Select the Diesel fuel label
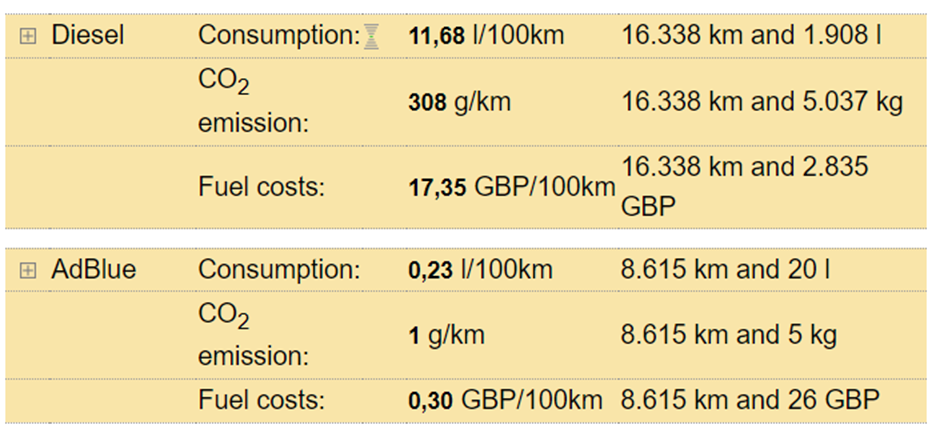940x441 pixels. [88, 36]
